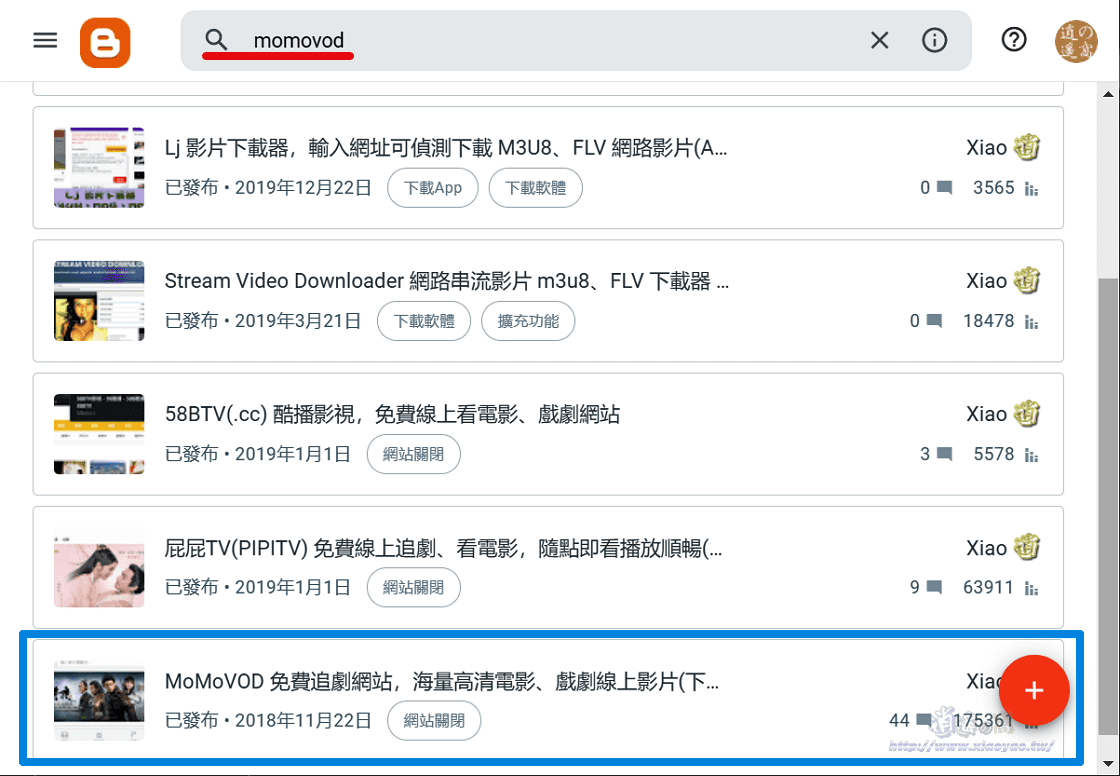Click the 擴充功能 label chip
1120x776 pixels.
click(528, 321)
